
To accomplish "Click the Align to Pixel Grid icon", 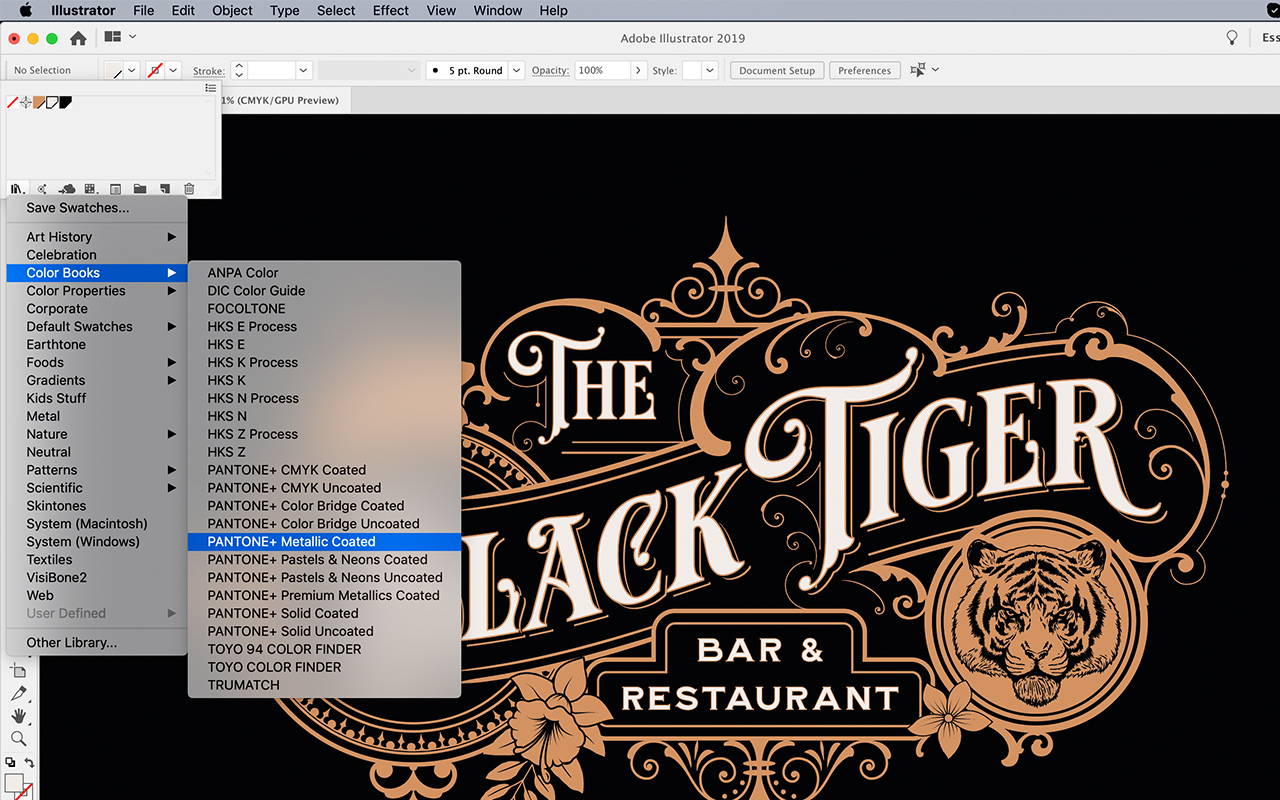I will (x=917, y=70).
